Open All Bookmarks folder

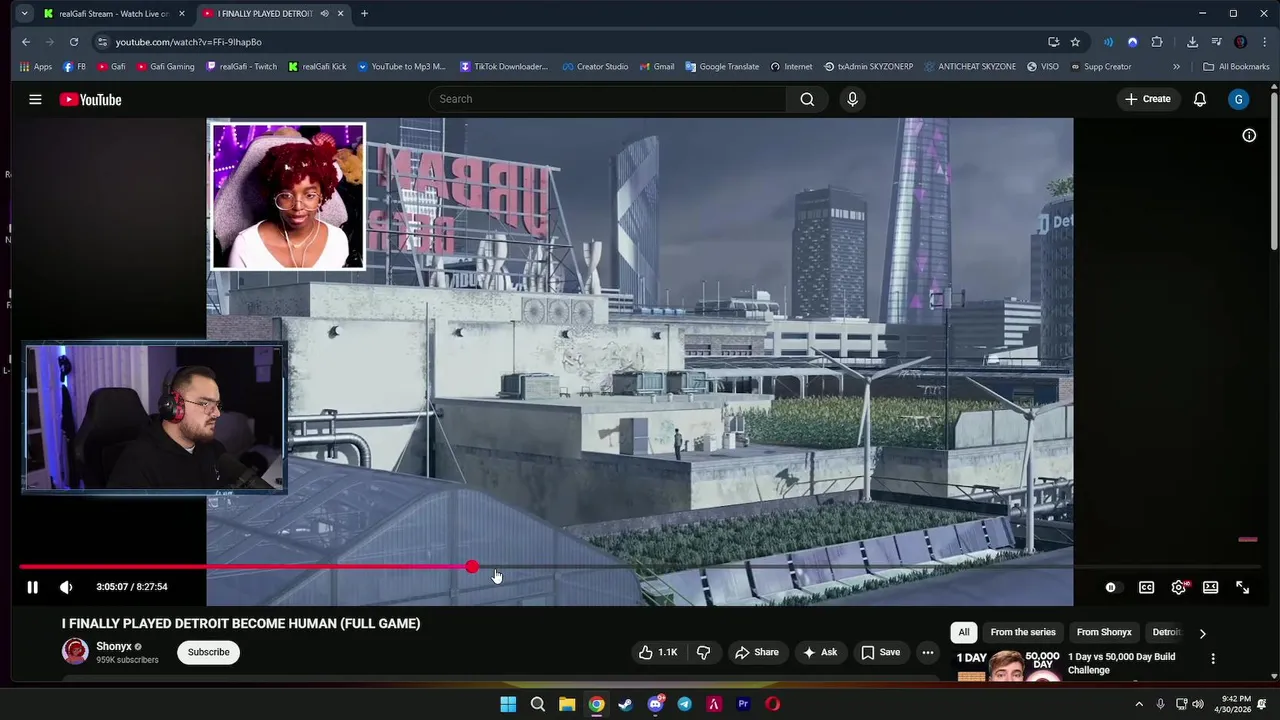[1236, 67]
